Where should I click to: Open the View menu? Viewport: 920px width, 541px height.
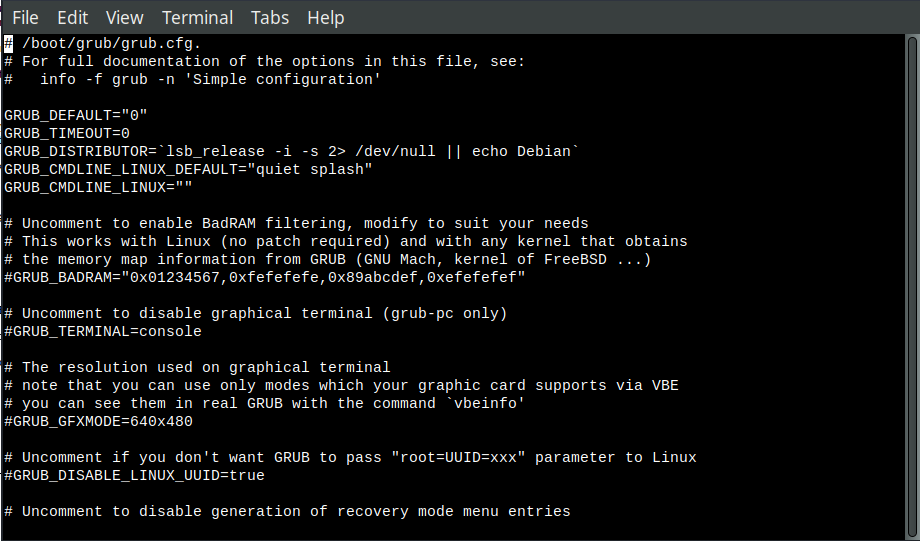click(x=124, y=18)
